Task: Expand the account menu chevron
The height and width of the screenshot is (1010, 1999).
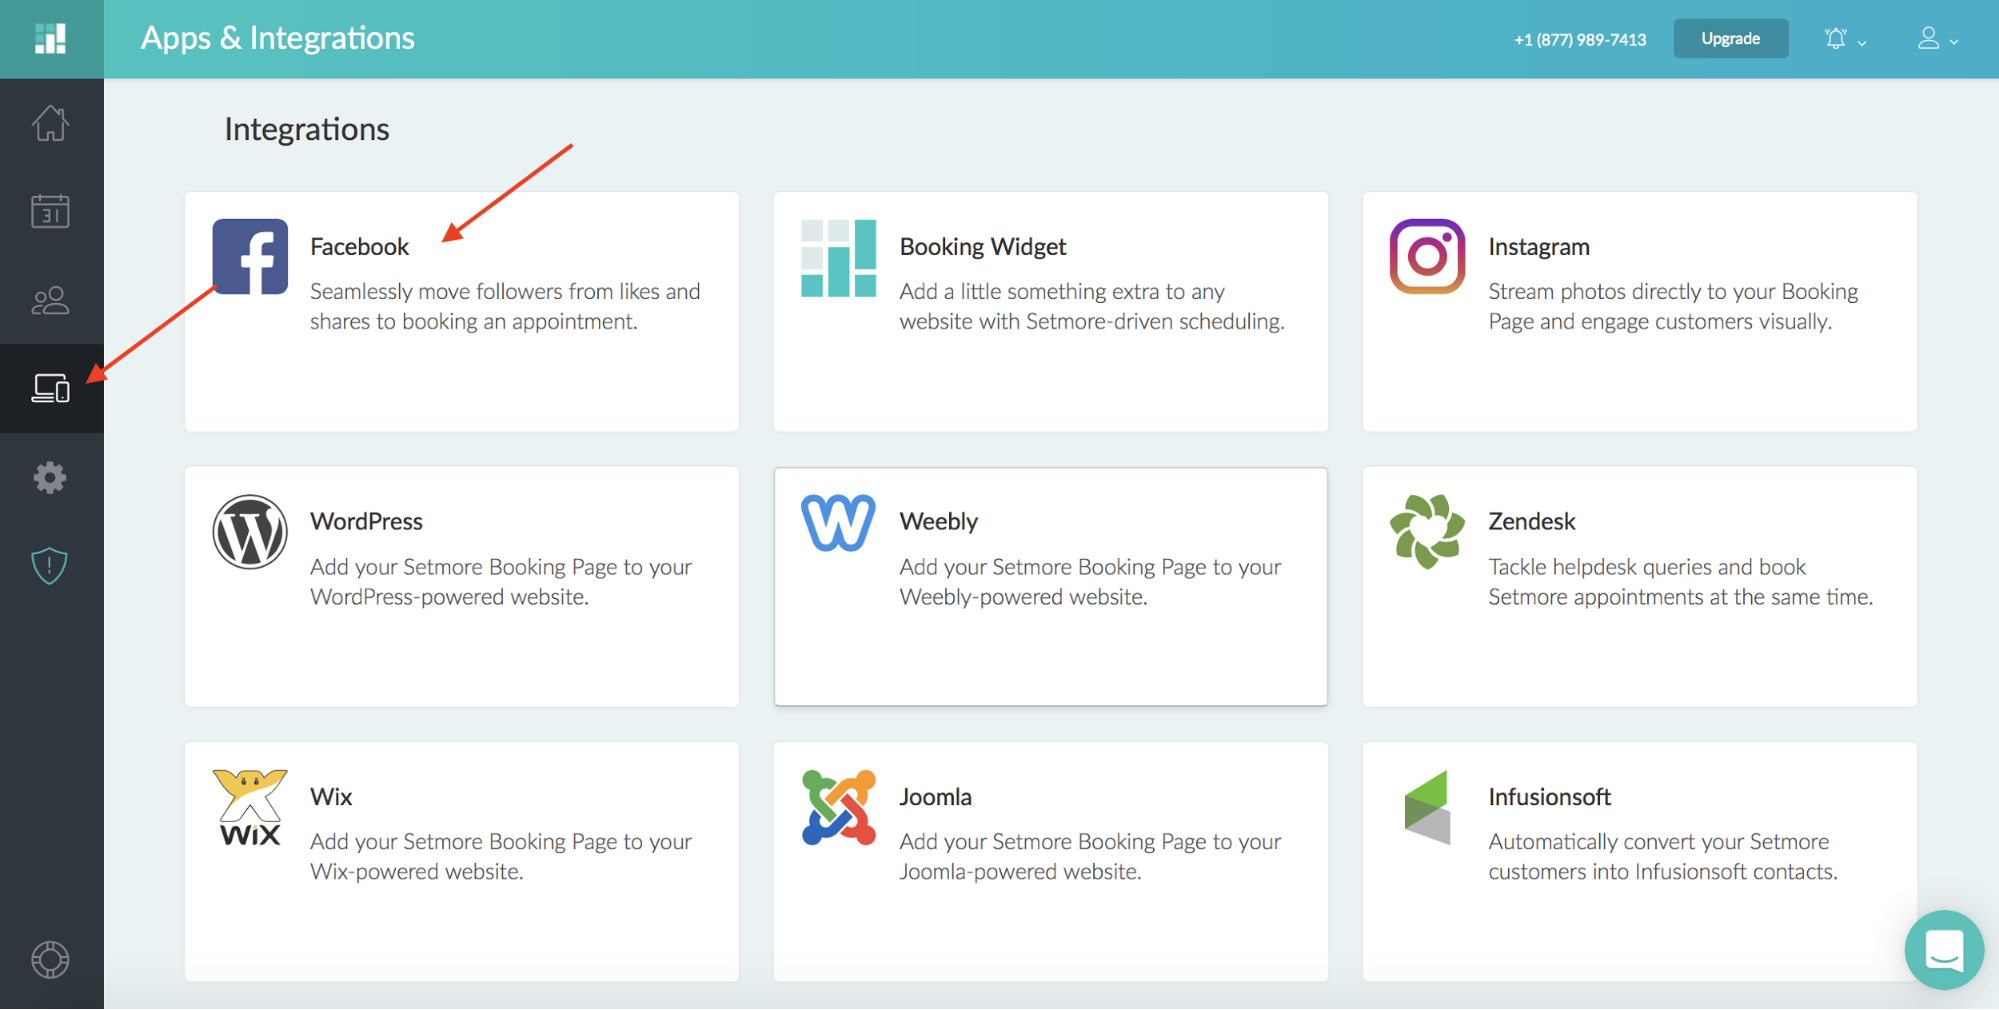Action: pyautogui.click(x=1954, y=42)
